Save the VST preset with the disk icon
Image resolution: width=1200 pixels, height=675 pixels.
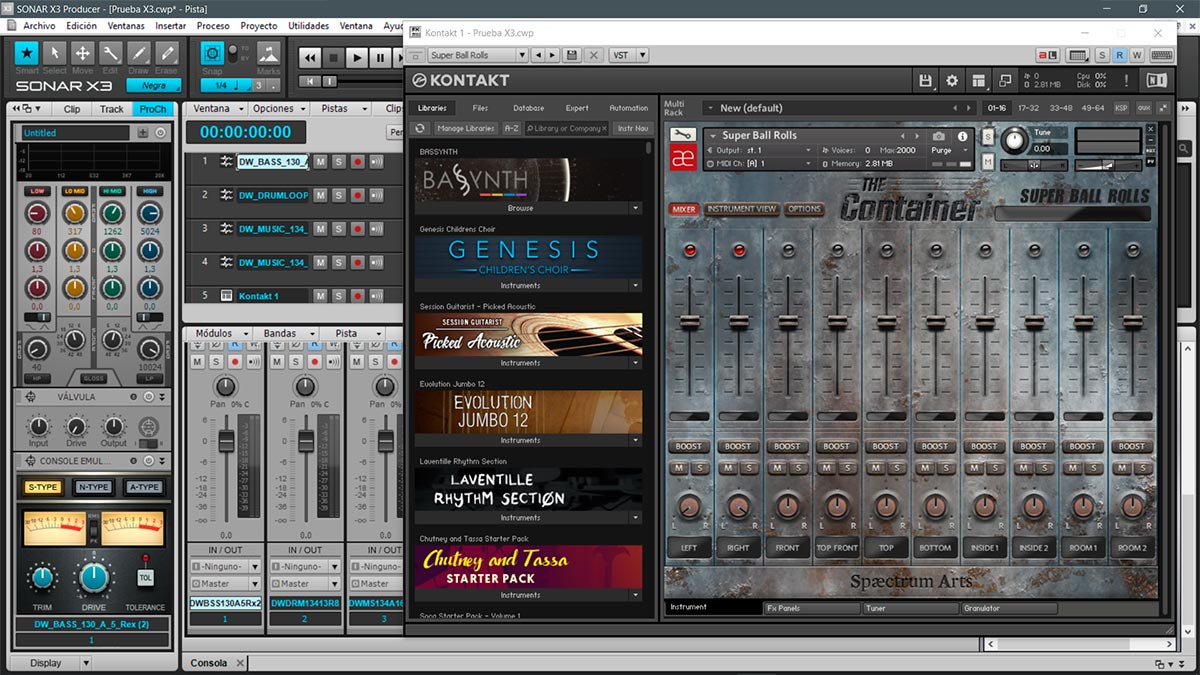coord(572,55)
